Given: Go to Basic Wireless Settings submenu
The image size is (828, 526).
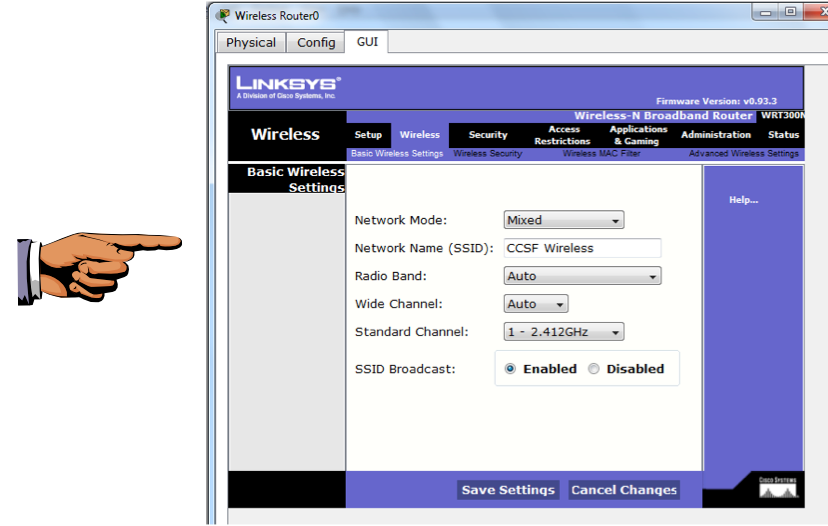Looking at the screenshot, I should click(397, 154).
